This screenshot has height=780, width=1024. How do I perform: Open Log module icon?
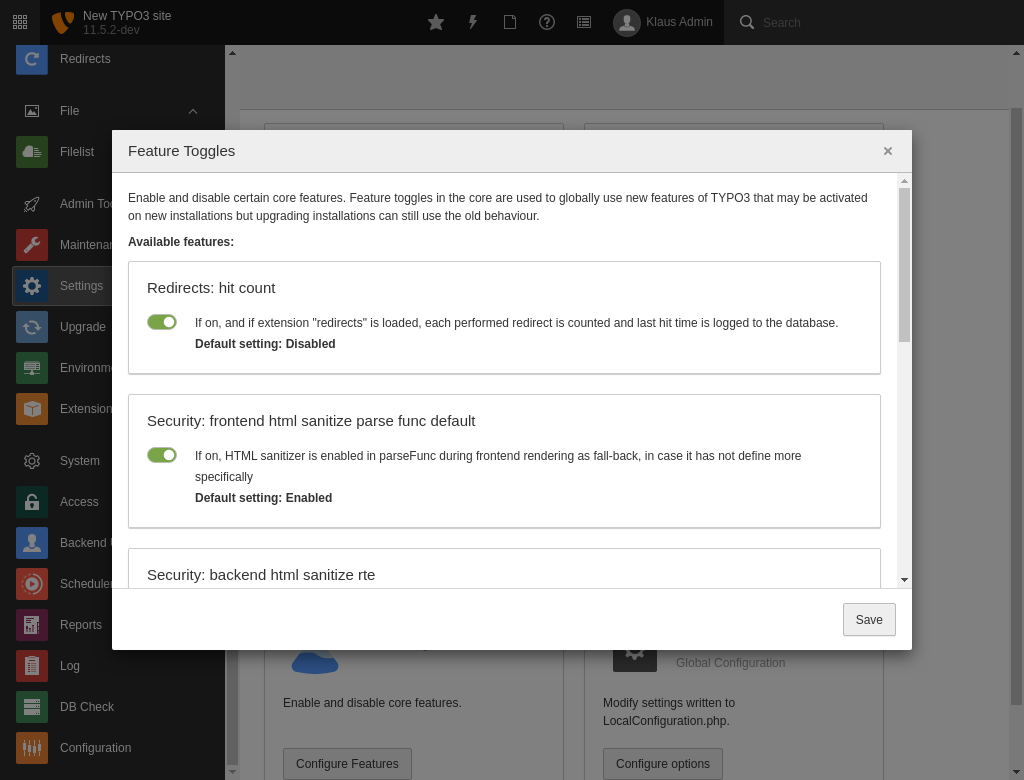click(x=32, y=666)
